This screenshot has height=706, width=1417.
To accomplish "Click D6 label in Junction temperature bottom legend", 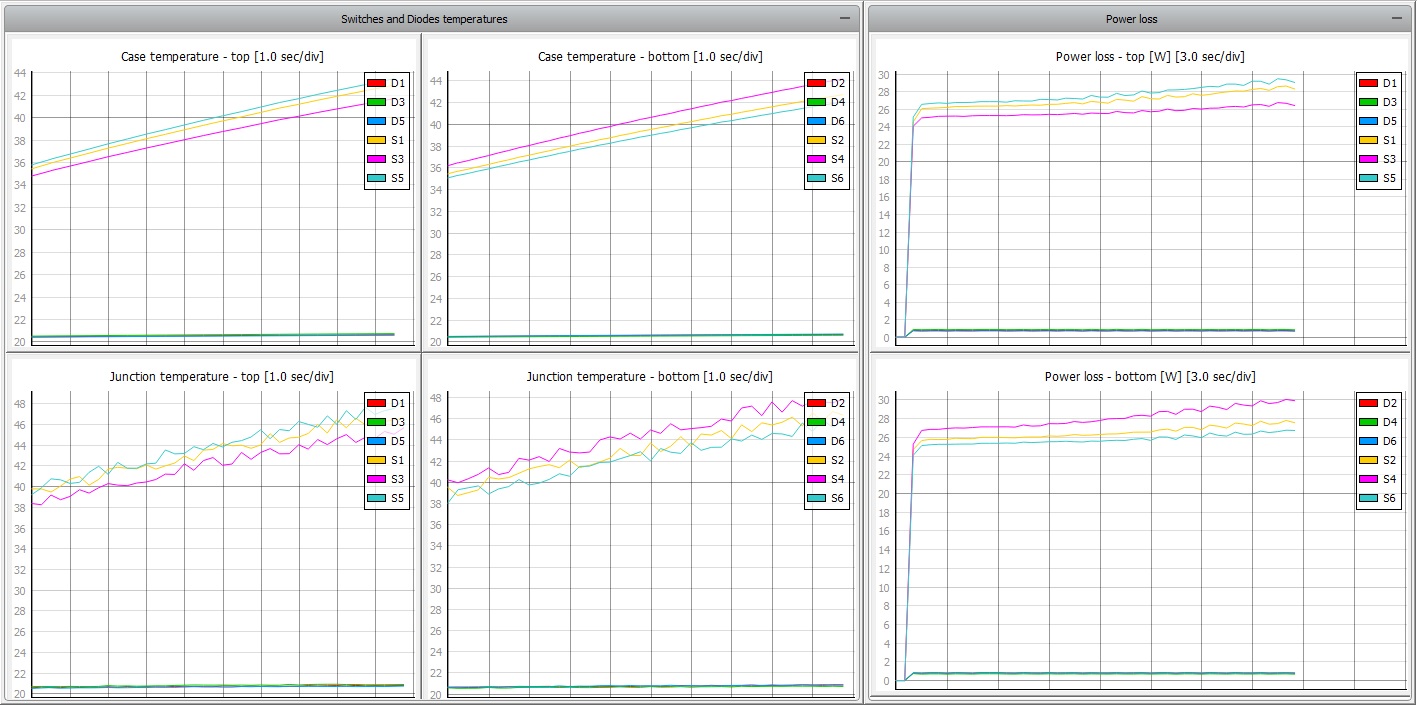I will 838,441.
